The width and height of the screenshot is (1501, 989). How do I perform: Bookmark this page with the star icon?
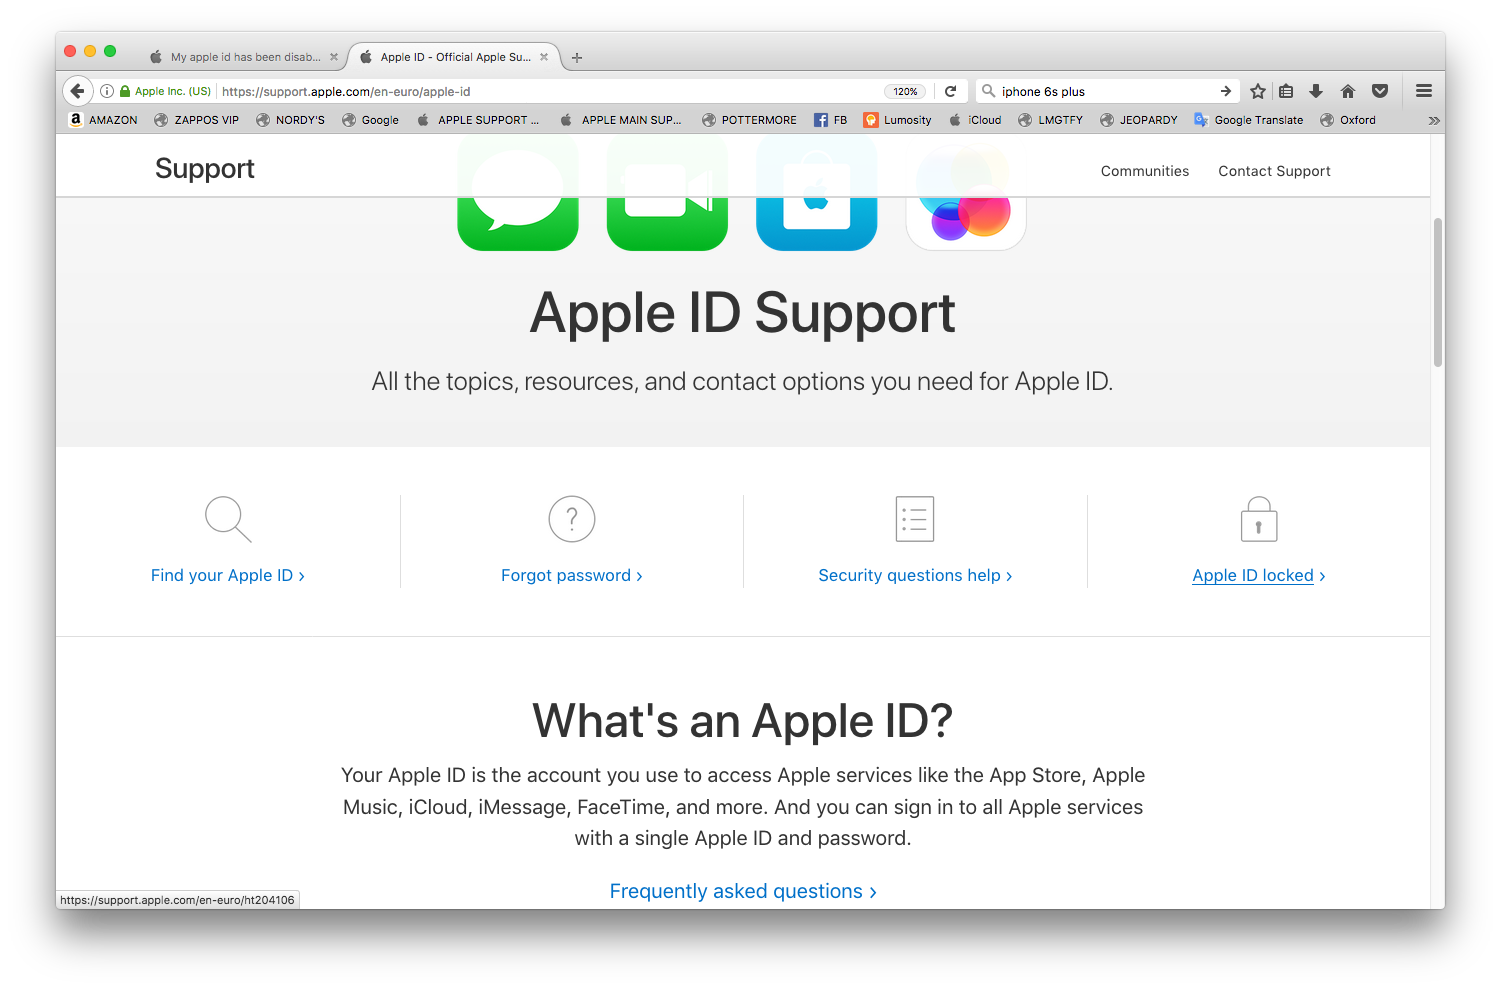(1258, 91)
